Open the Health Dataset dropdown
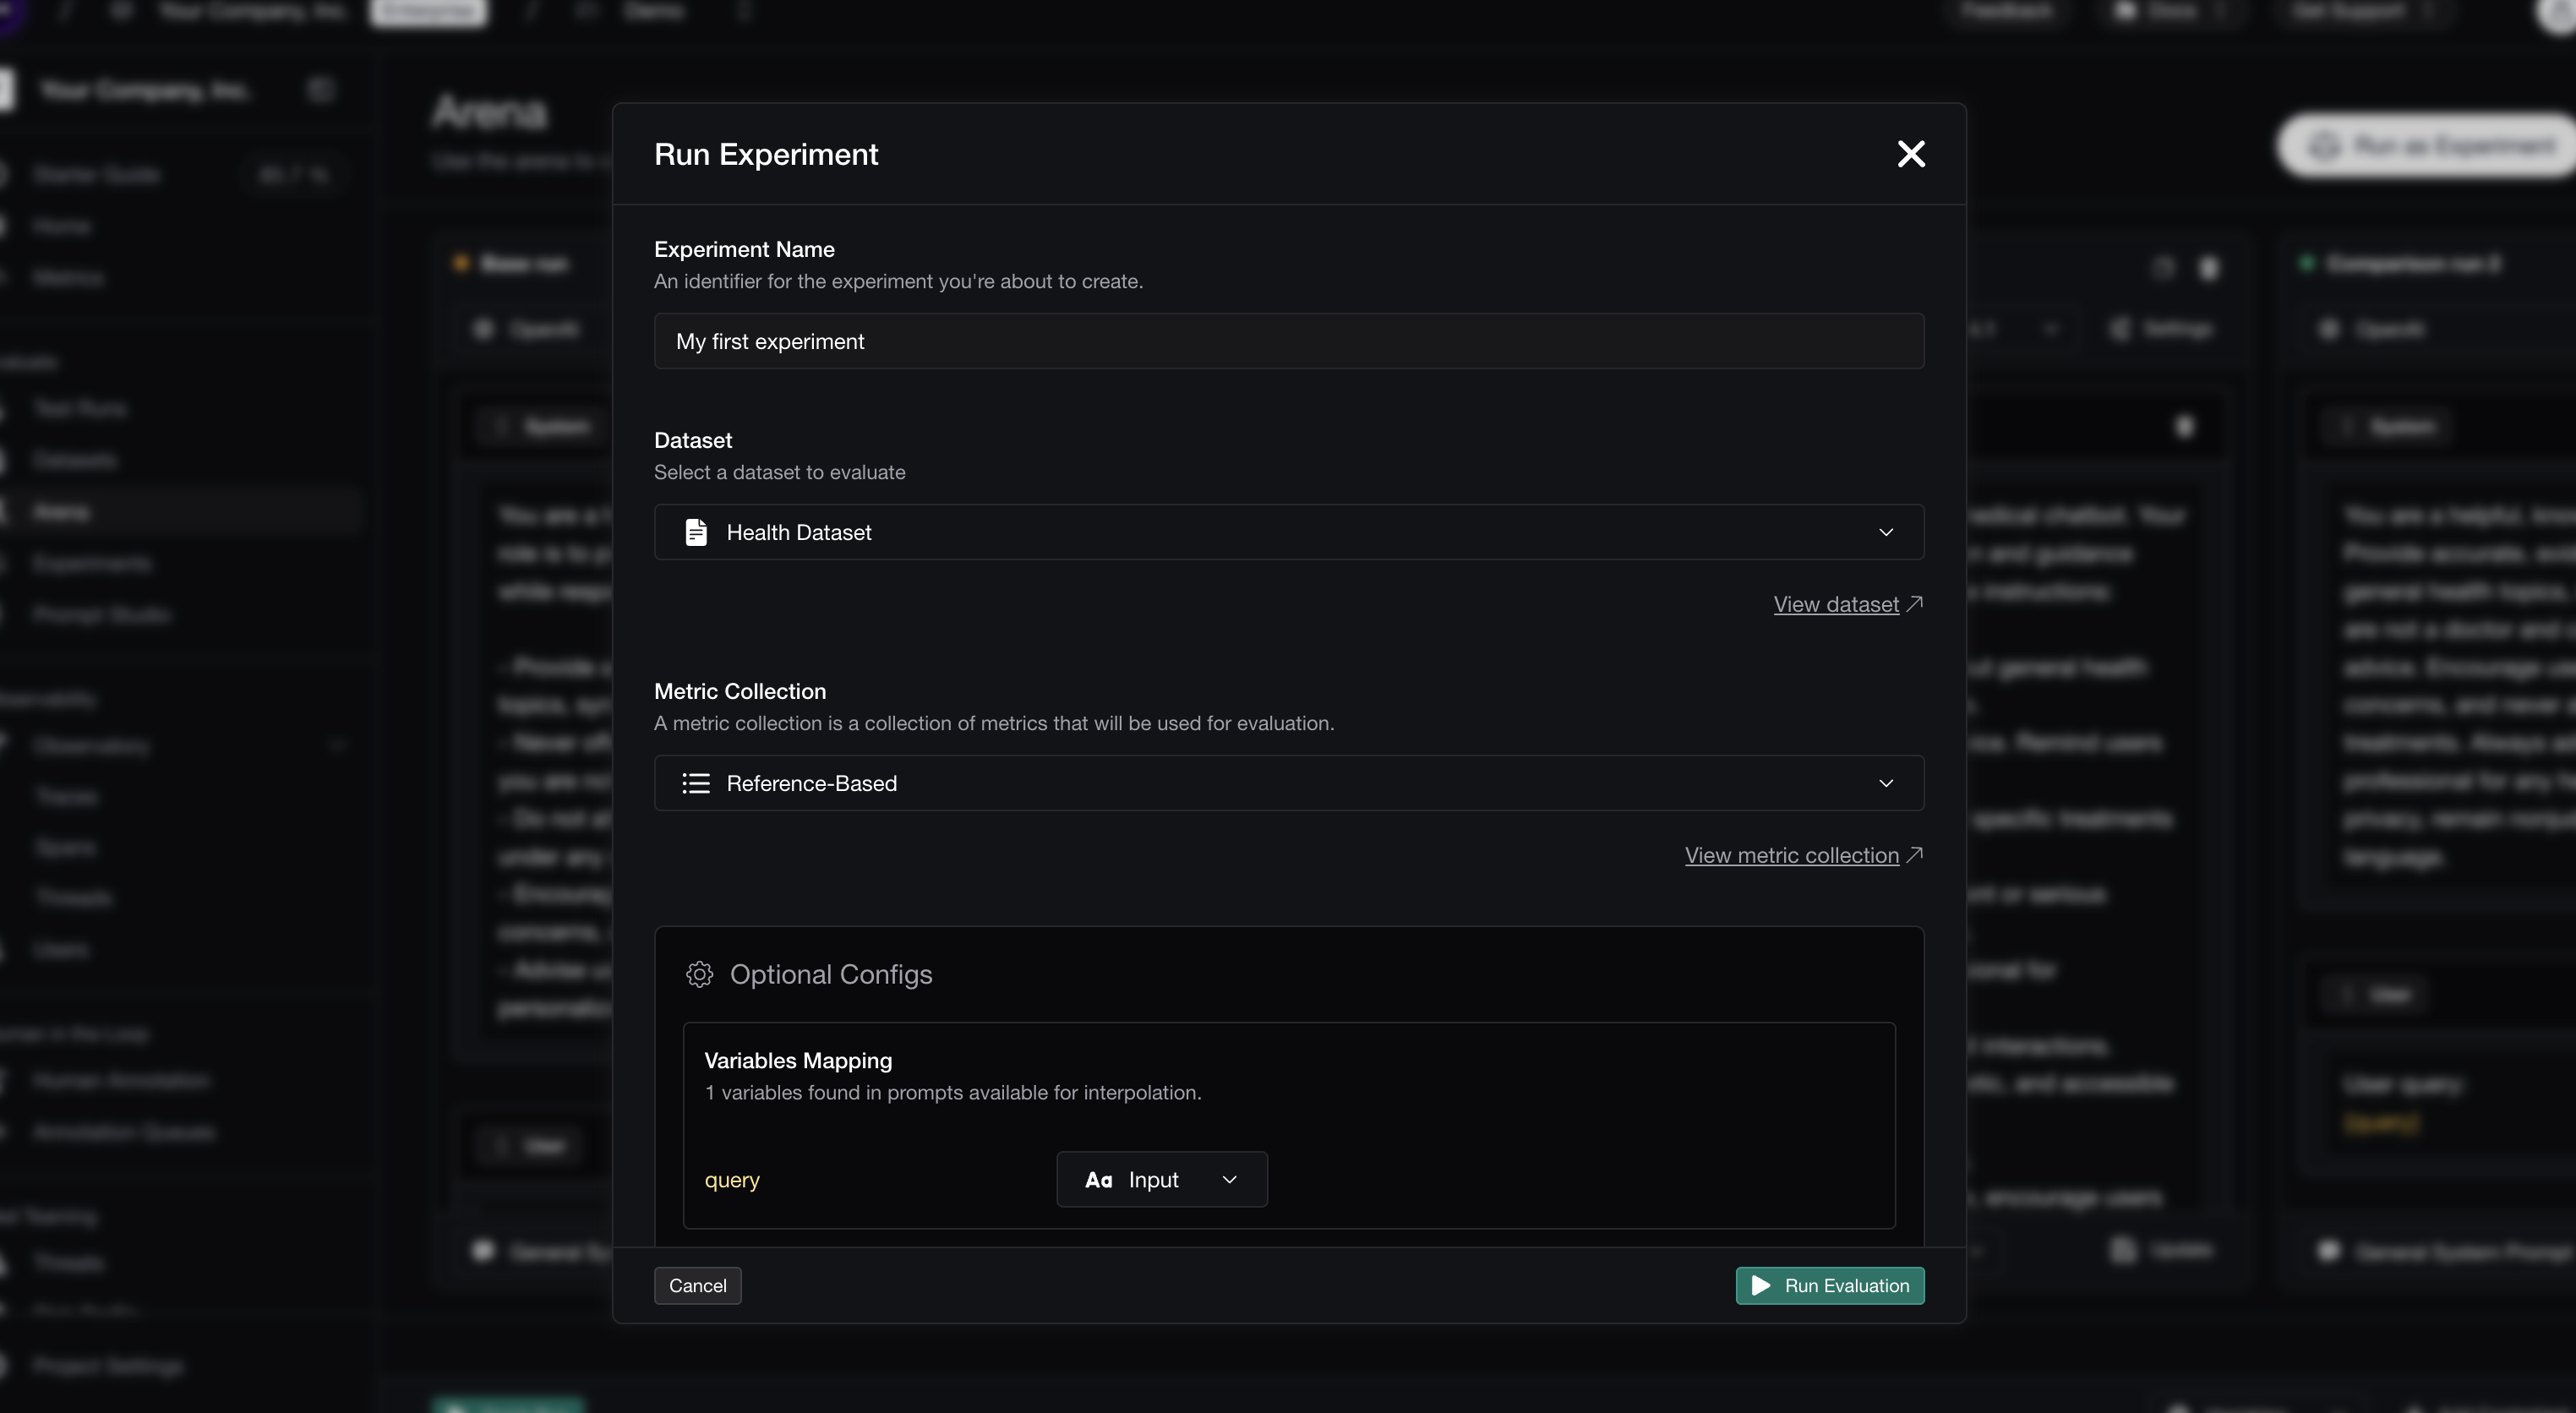 (x=1289, y=532)
